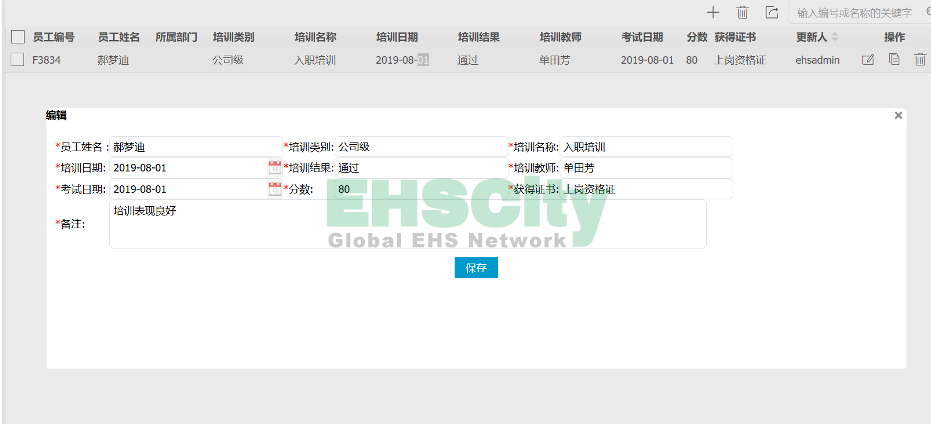Click the 所属部门 column header

pos(176,37)
